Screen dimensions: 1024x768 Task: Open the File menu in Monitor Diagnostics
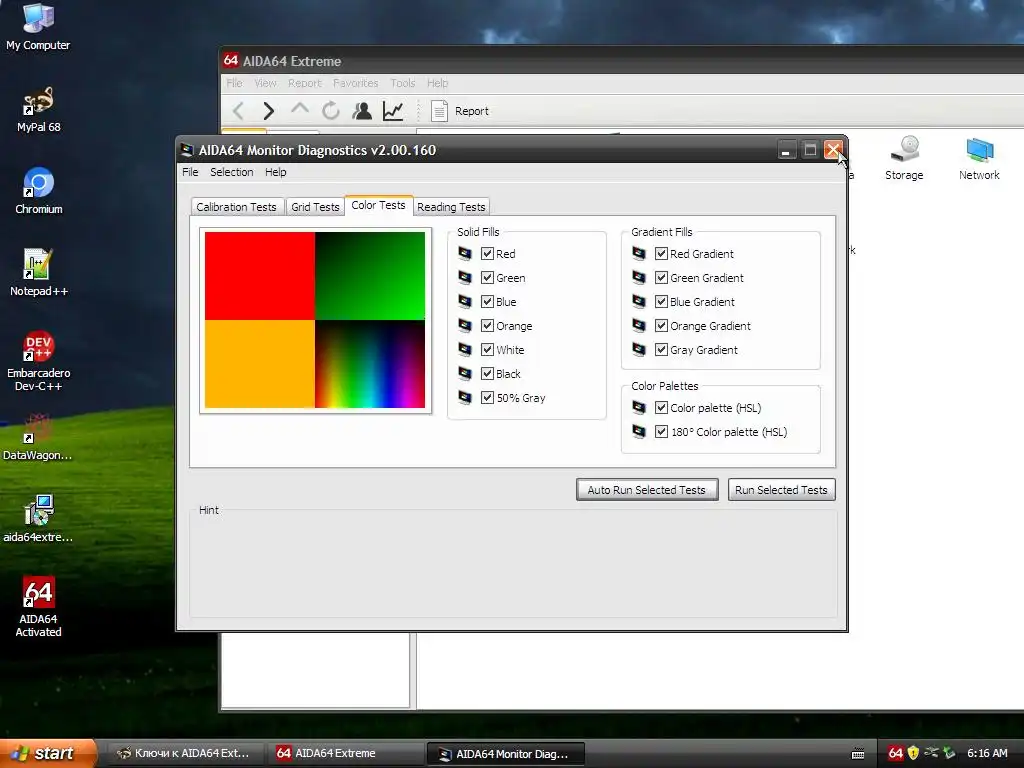pos(190,172)
